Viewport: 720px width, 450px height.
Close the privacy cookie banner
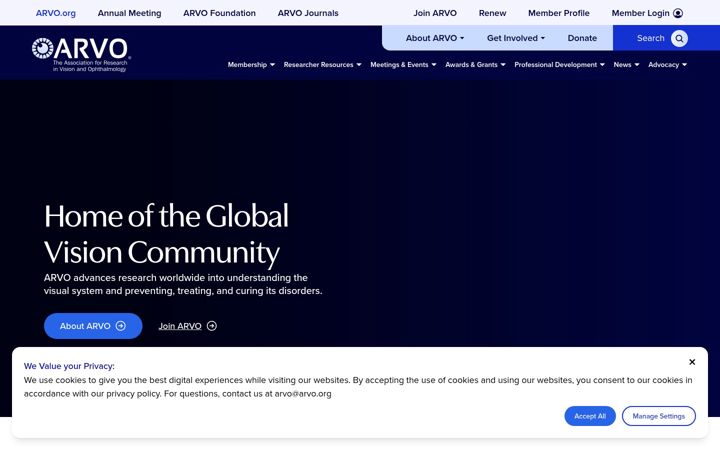(x=692, y=362)
